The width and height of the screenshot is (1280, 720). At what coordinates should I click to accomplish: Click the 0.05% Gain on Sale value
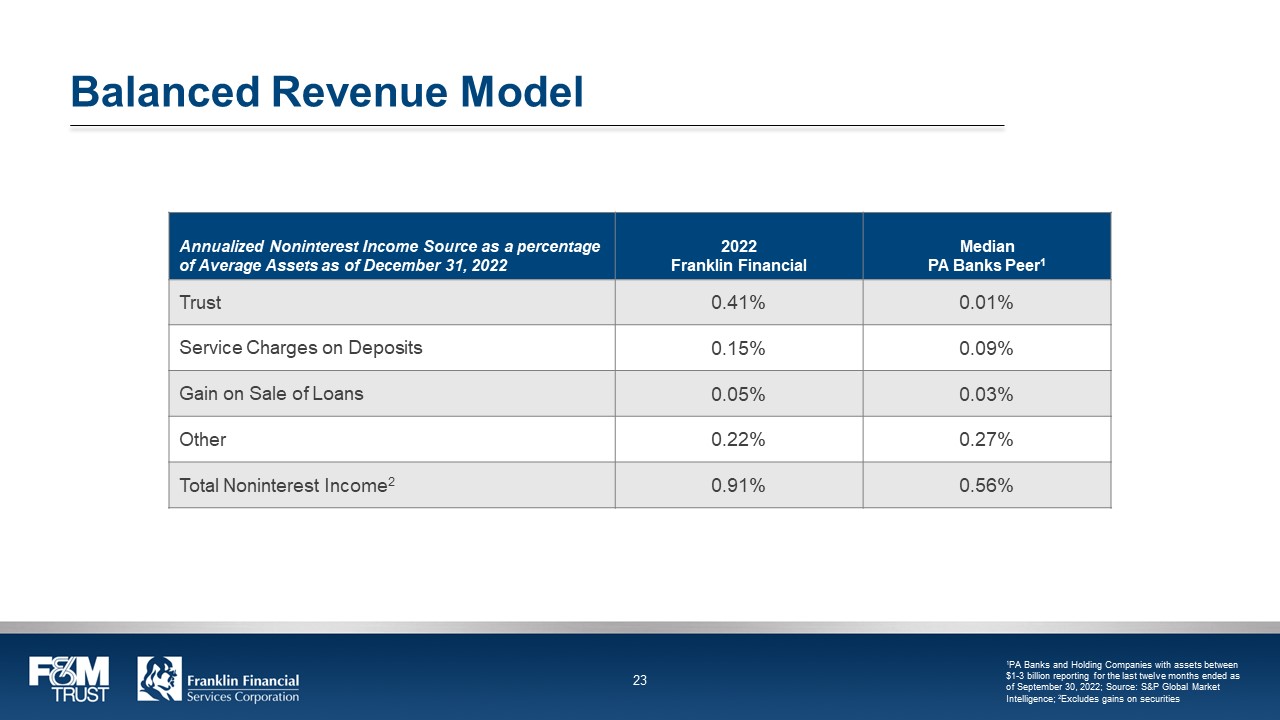739,395
